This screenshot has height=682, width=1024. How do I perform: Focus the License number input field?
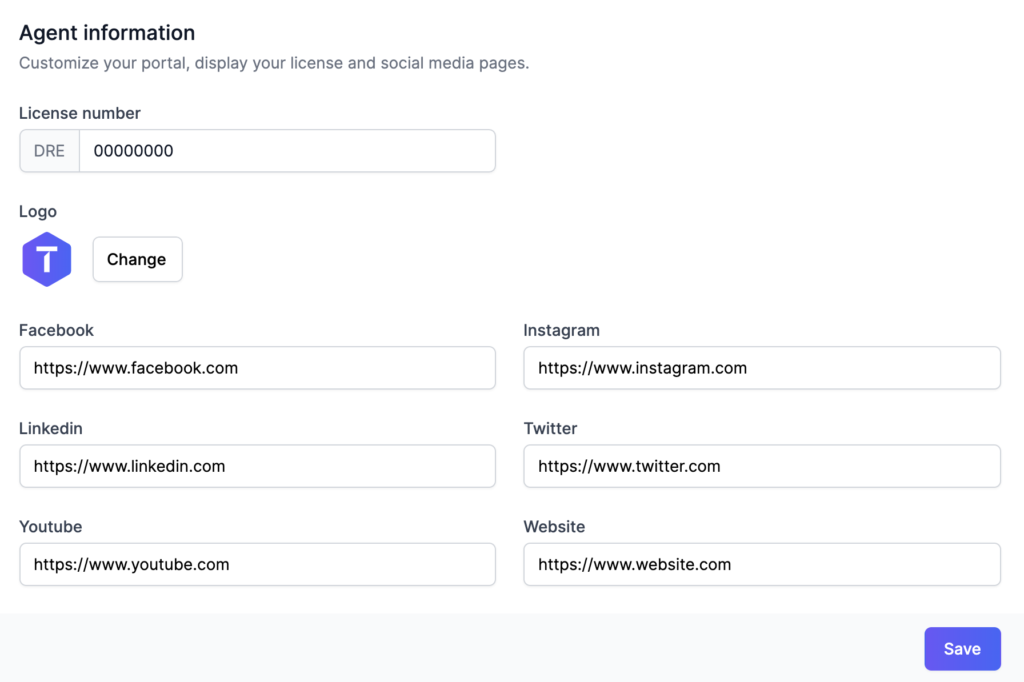tap(287, 151)
